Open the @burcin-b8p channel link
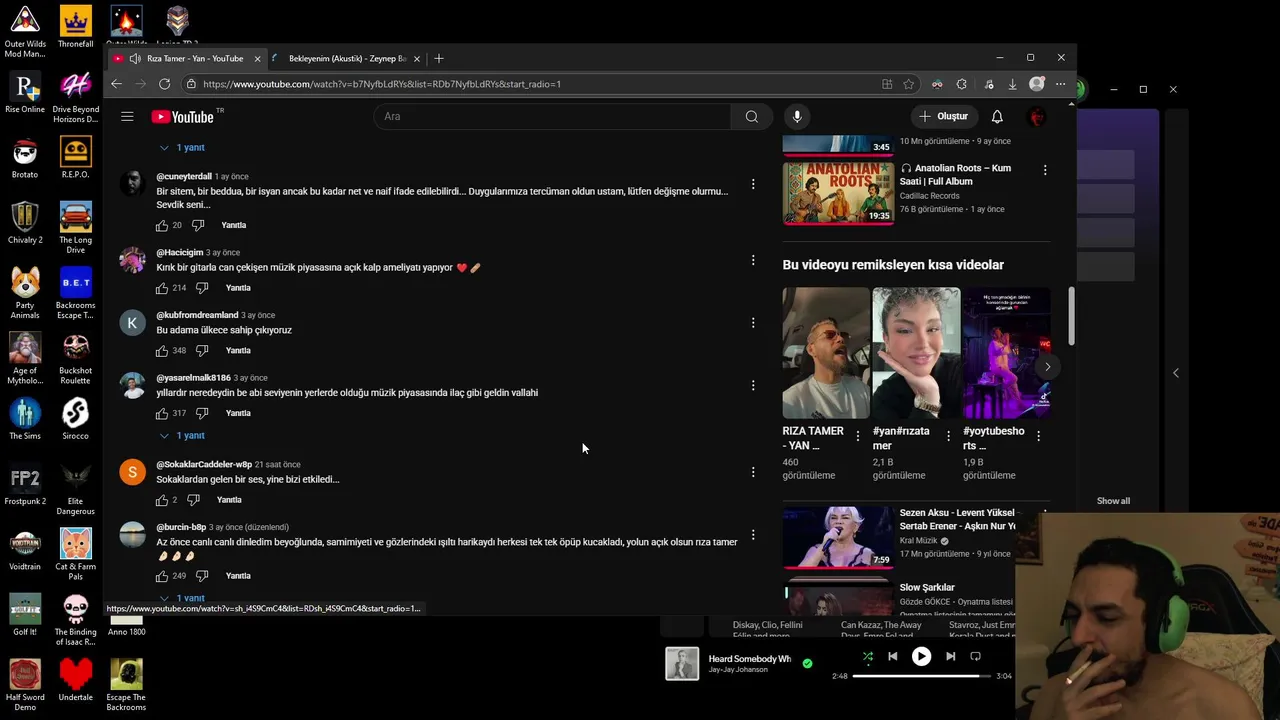1280x720 pixels. coord(181,527)
